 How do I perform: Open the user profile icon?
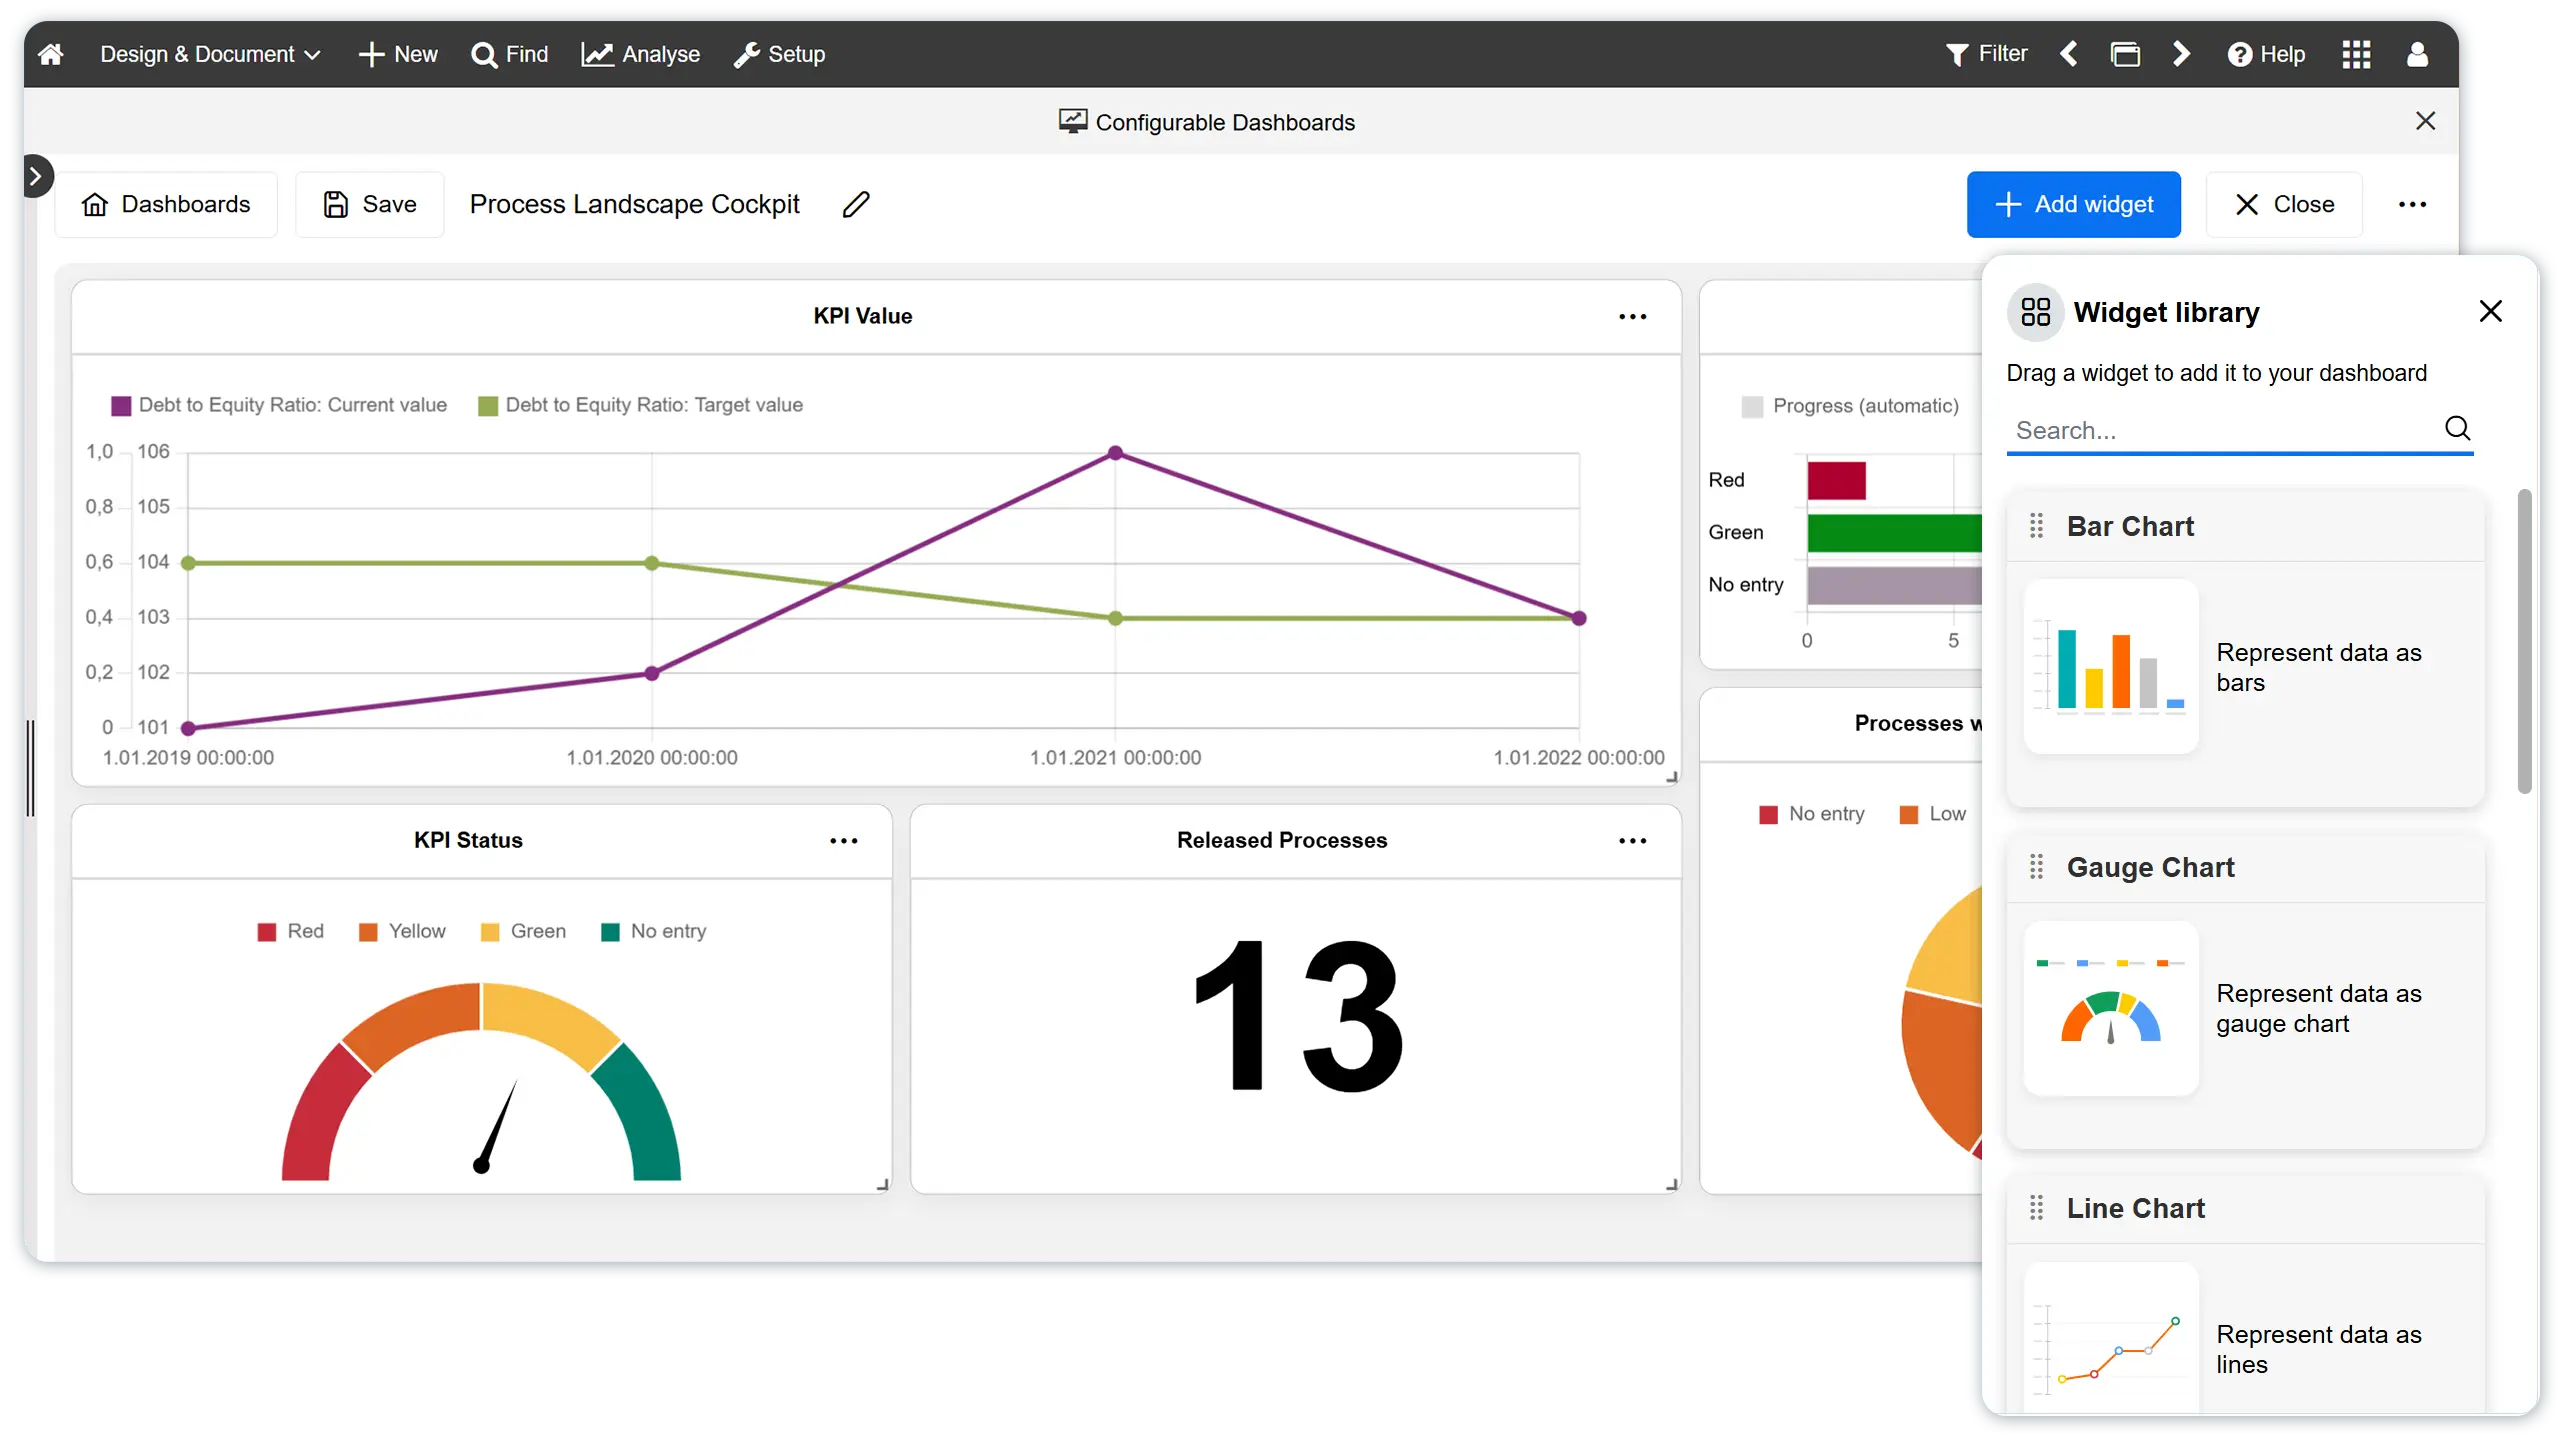[2417, 54]
